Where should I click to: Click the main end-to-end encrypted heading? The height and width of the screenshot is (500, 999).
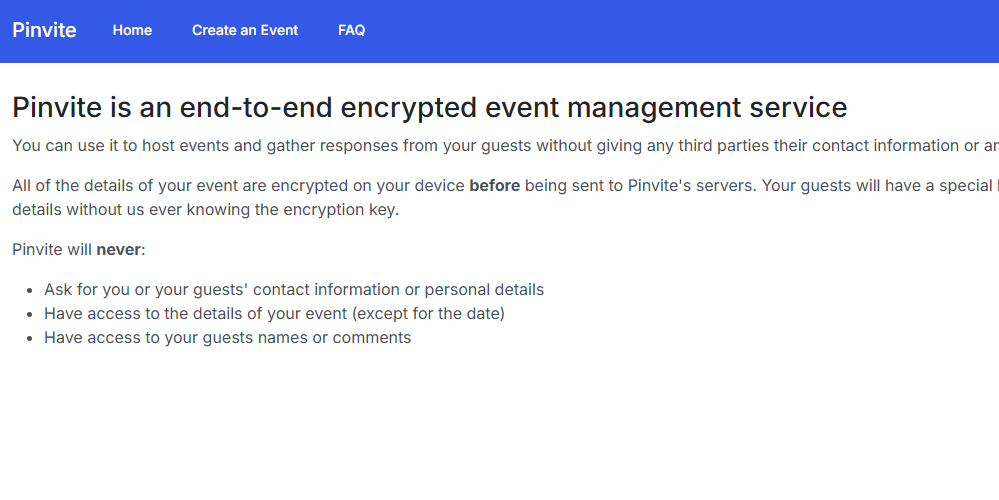[429, 108]
